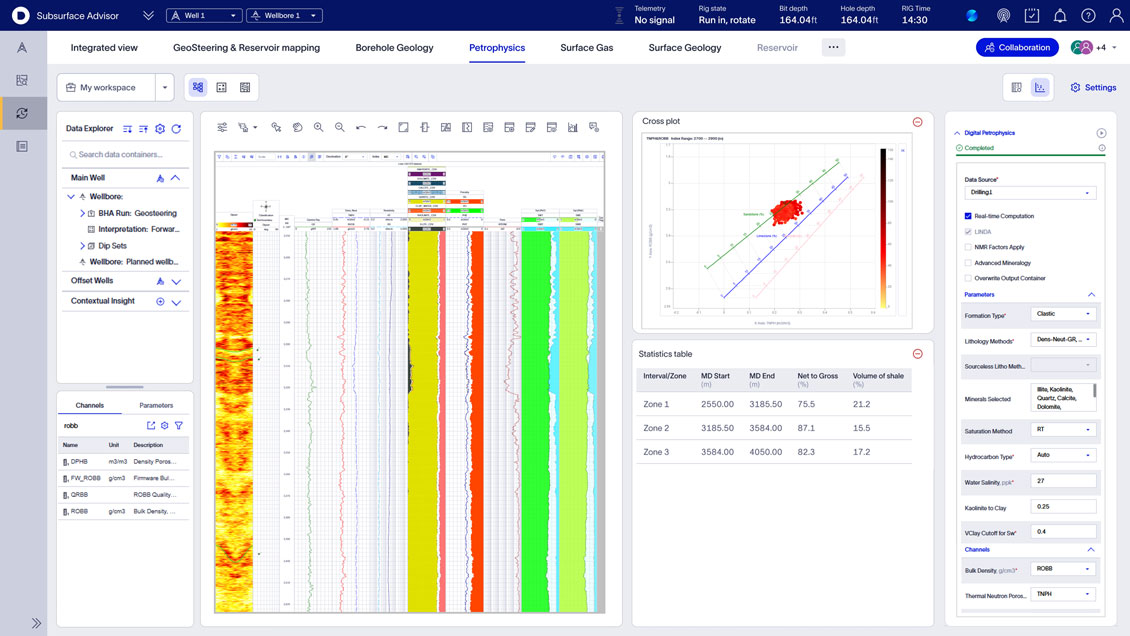Open the Collaboration button
The image size is (1130, 636).
[x=1017, y=47]
